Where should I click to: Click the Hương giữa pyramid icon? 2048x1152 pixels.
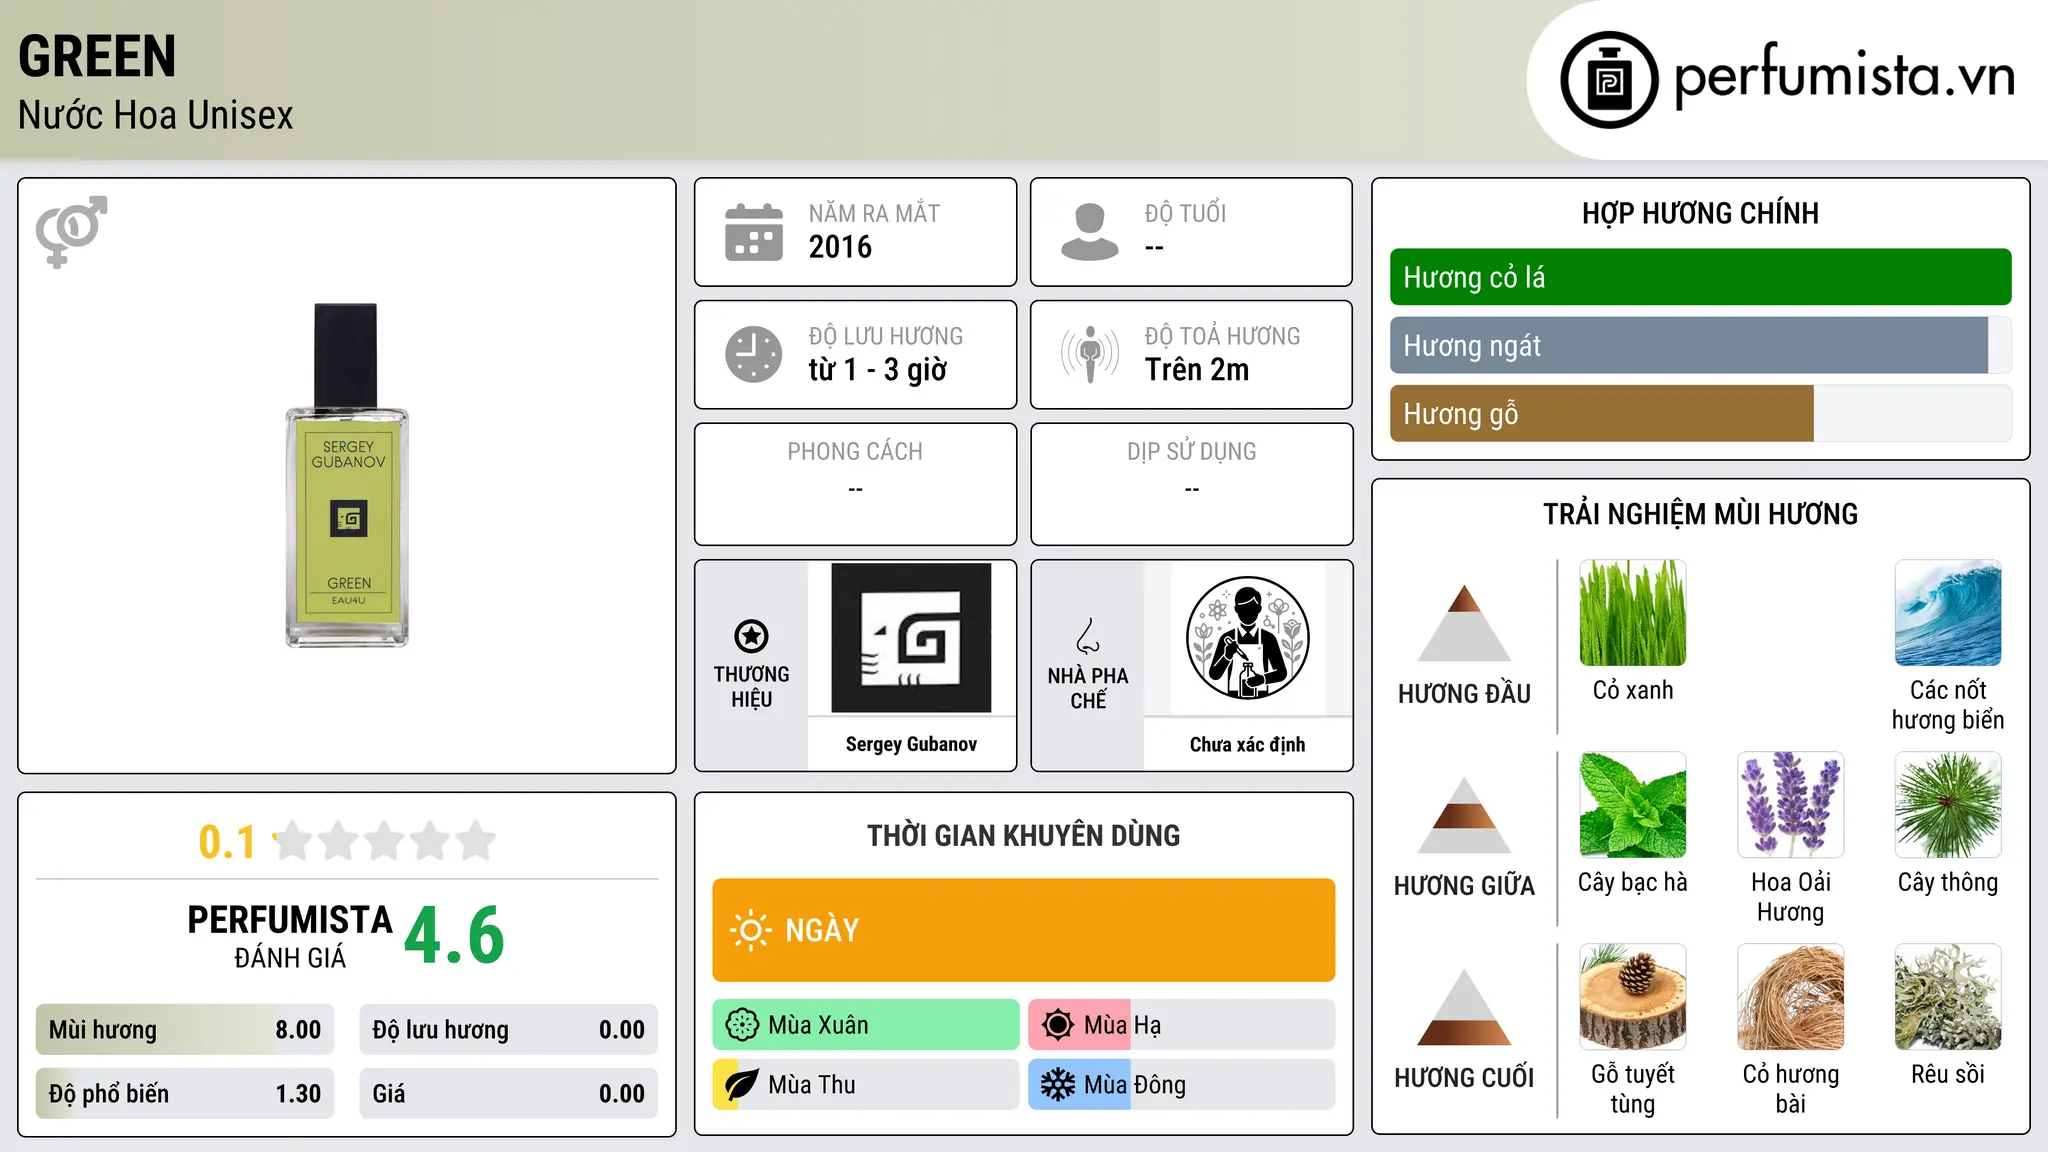[x=1464, y=815]
